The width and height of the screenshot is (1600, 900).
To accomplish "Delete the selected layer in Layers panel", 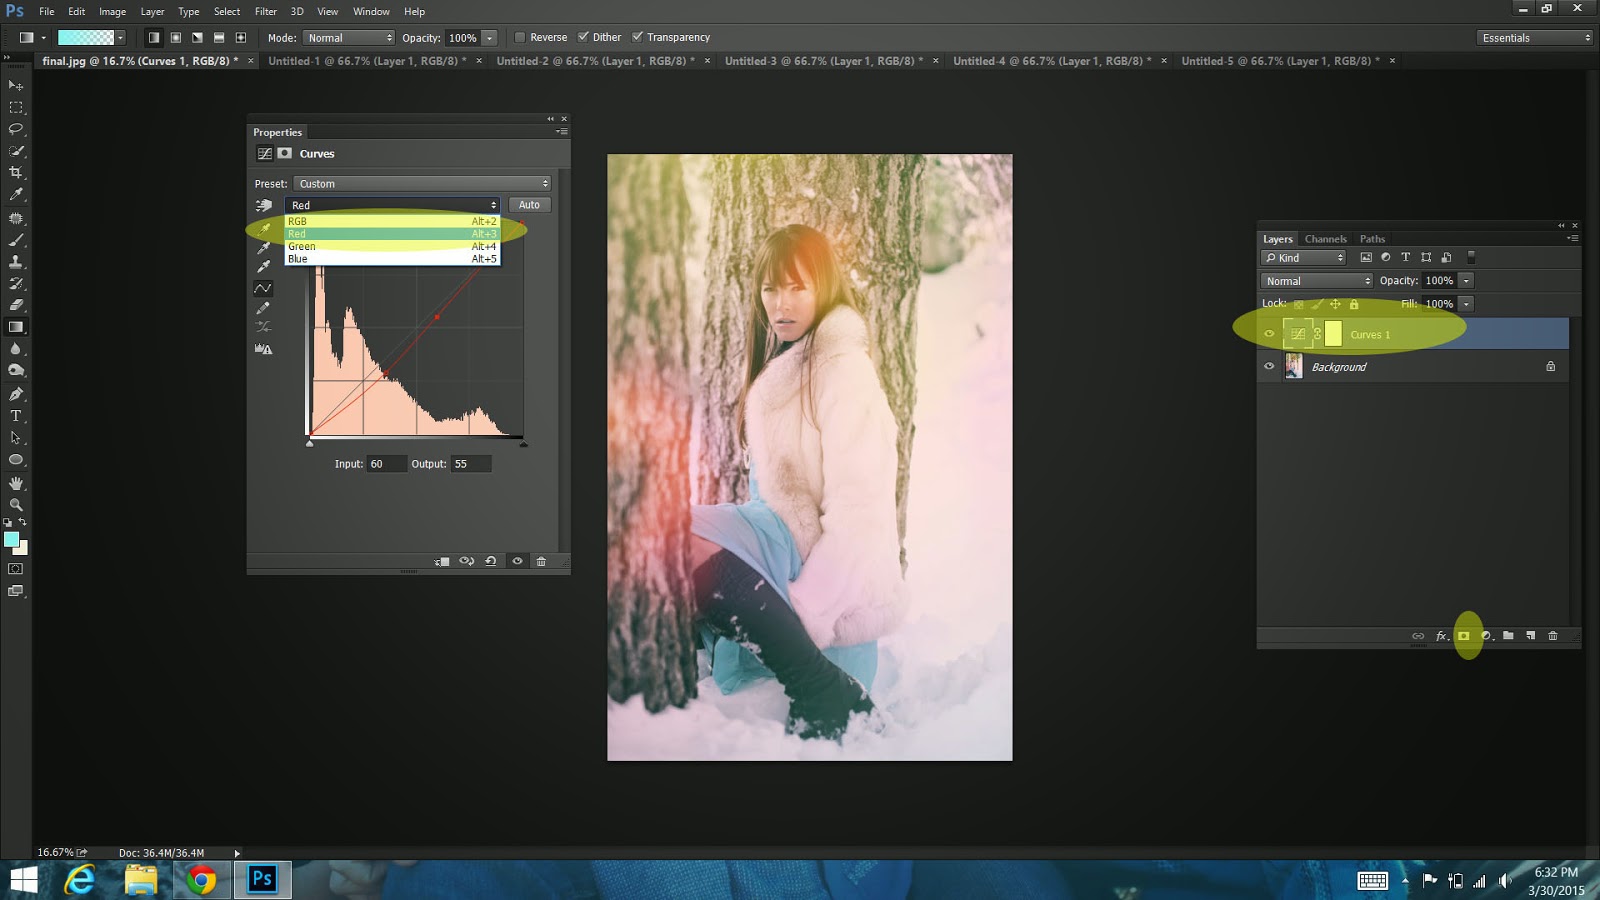I will pos(1553,636).
